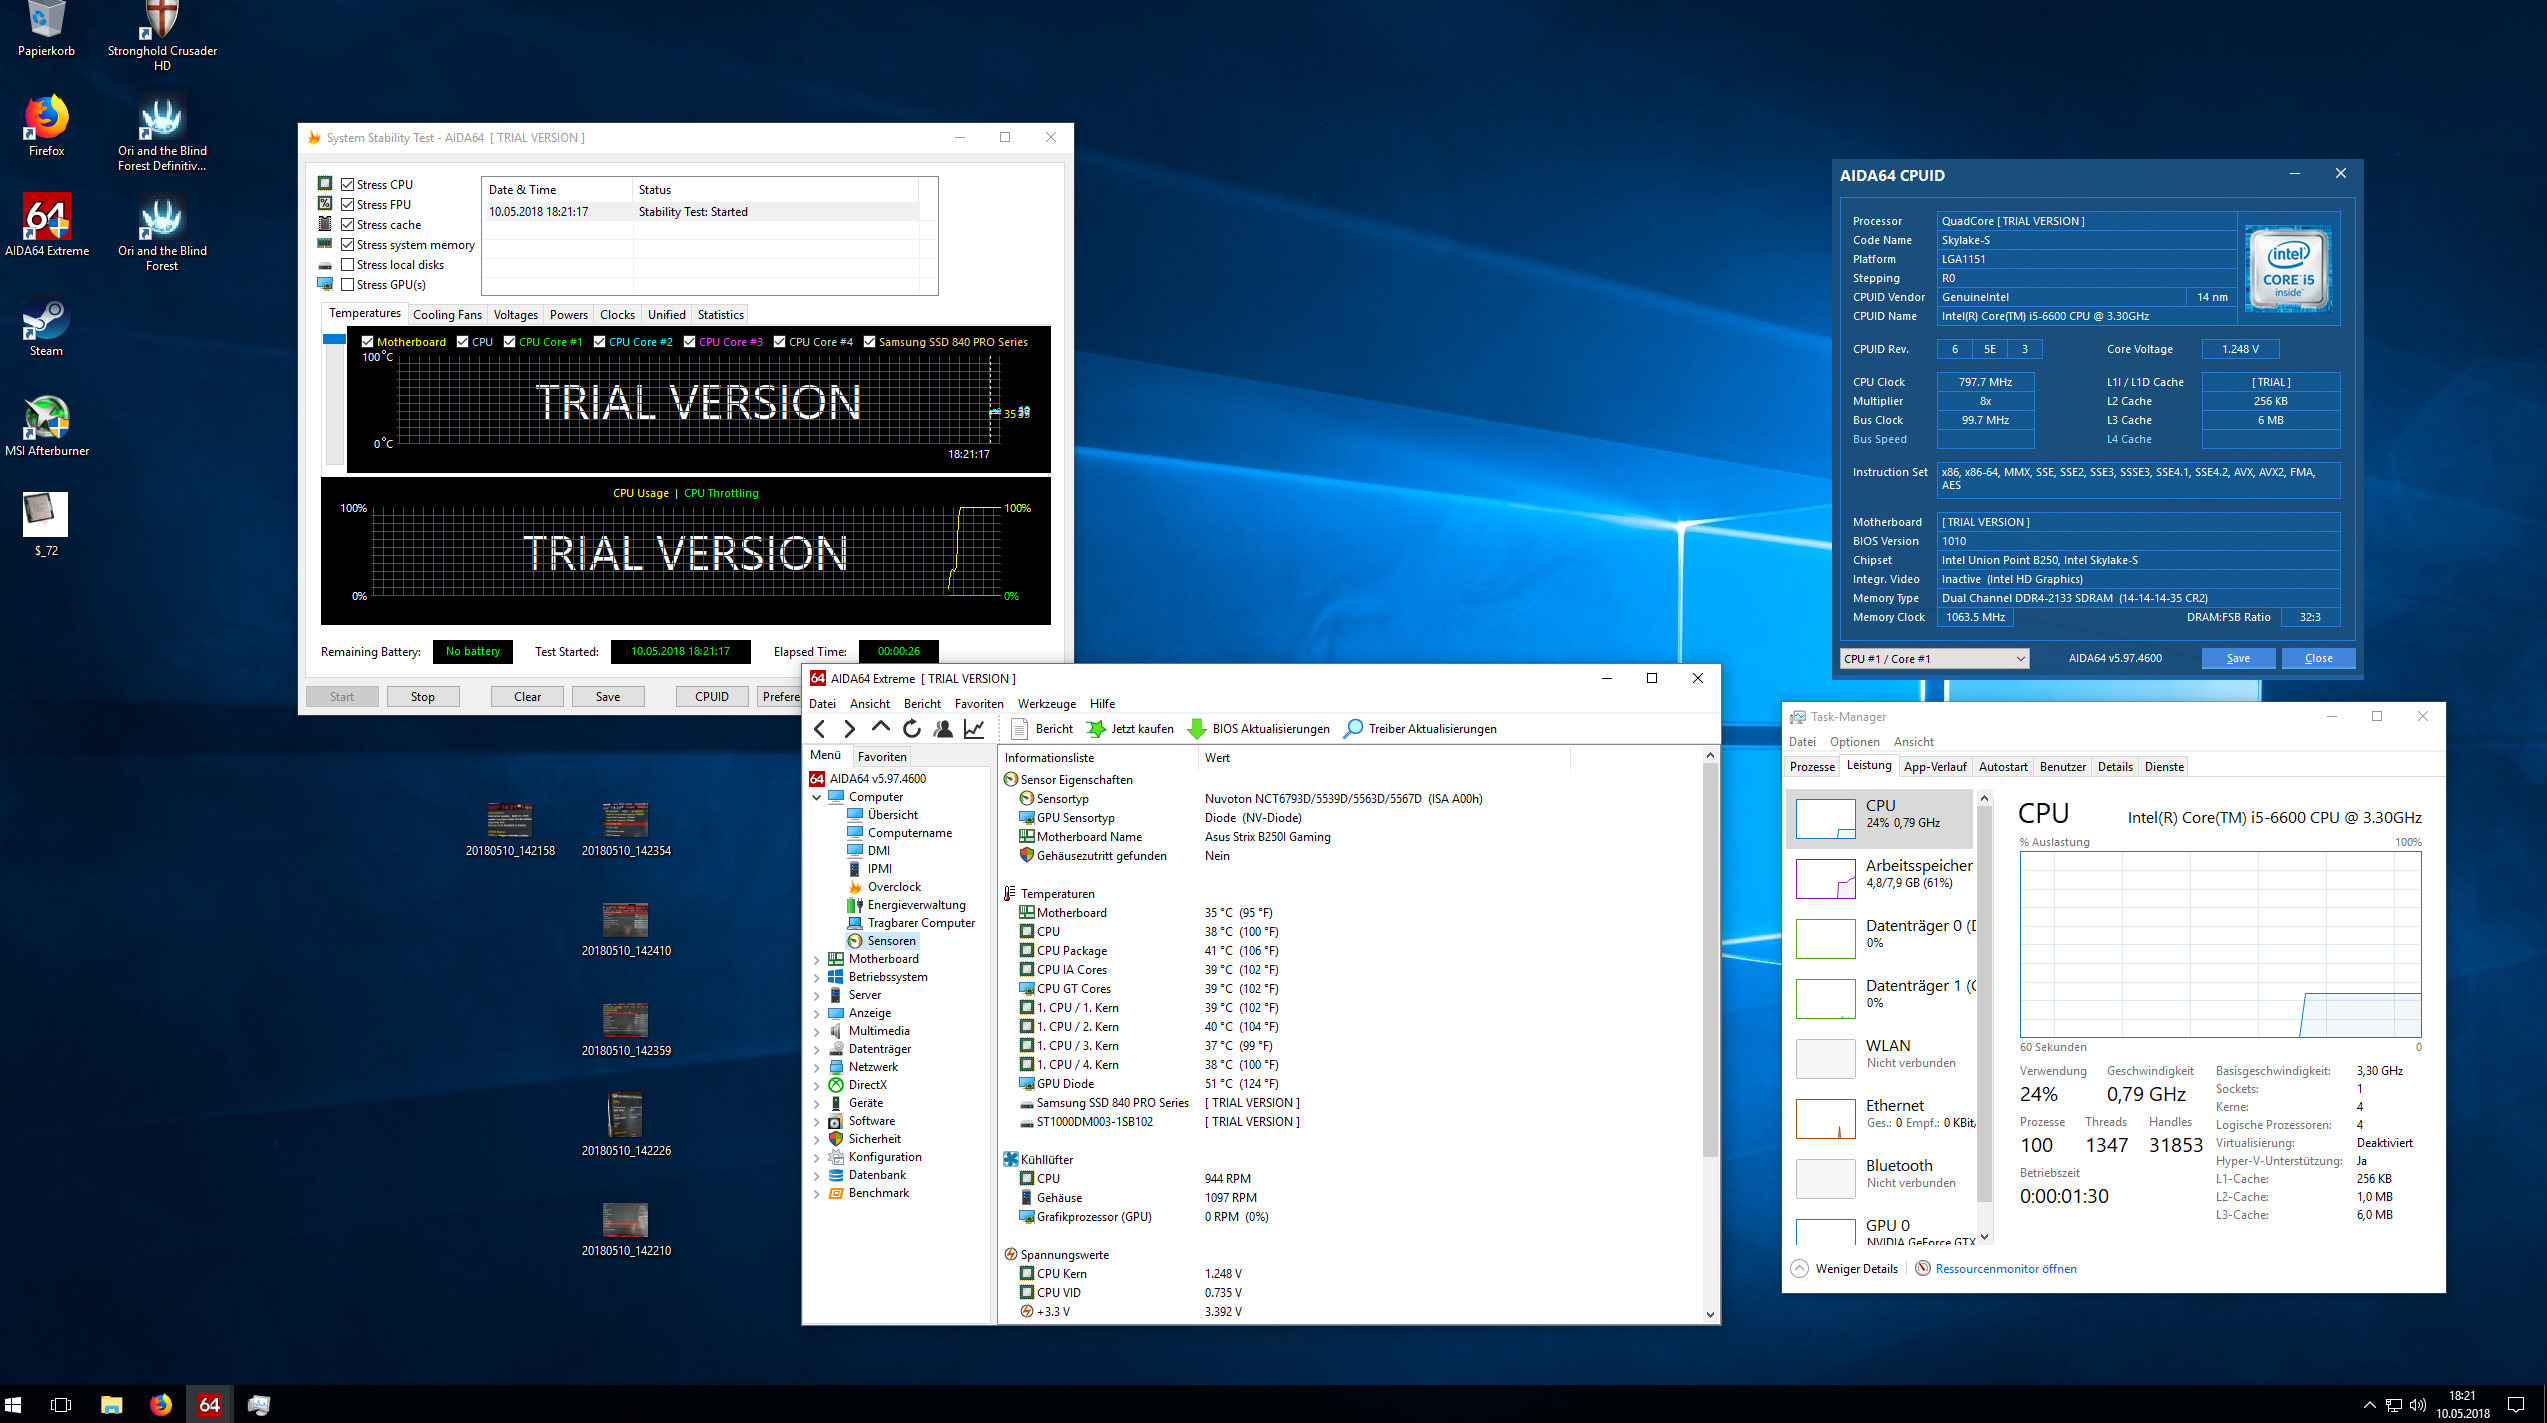Uncheck CPU Core #3 temperature checkbox
This screenshot has width=2547, height=1423.
690,342
